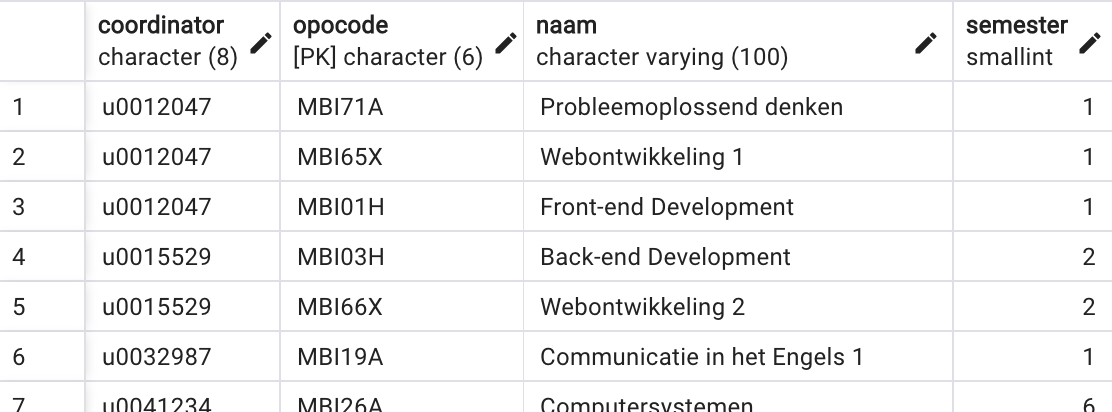Click the coordinator column edit pencil icon
This screenshot has height=412, width=1112.
[261, 43]
